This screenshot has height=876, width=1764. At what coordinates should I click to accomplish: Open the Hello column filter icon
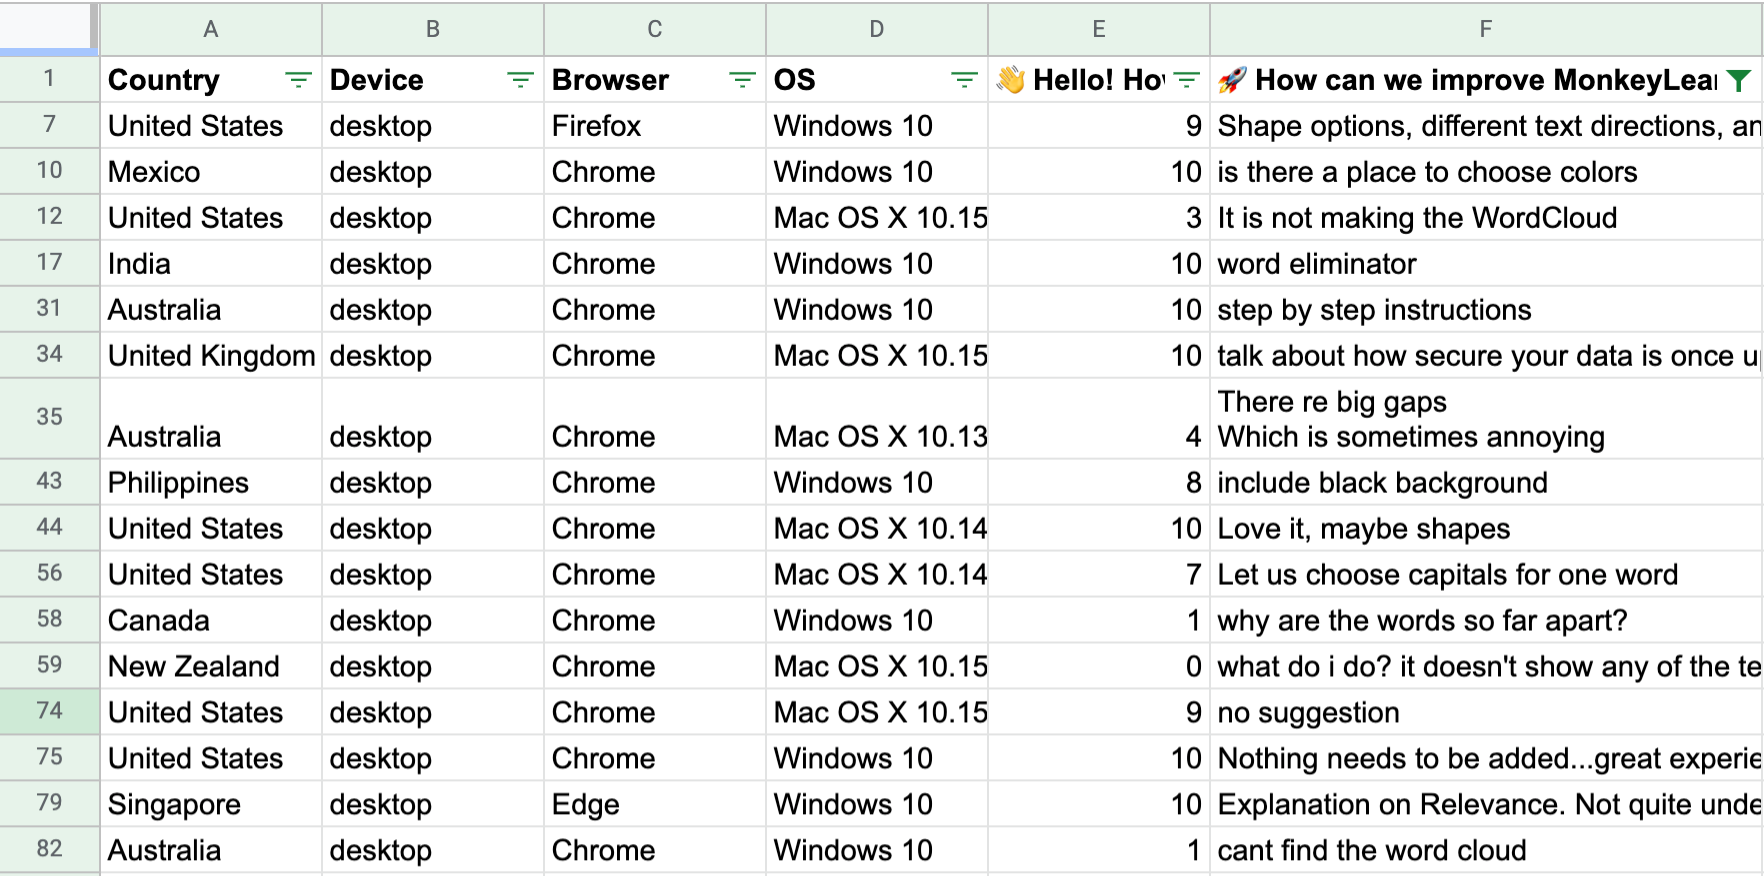[x=1186, y=80]
